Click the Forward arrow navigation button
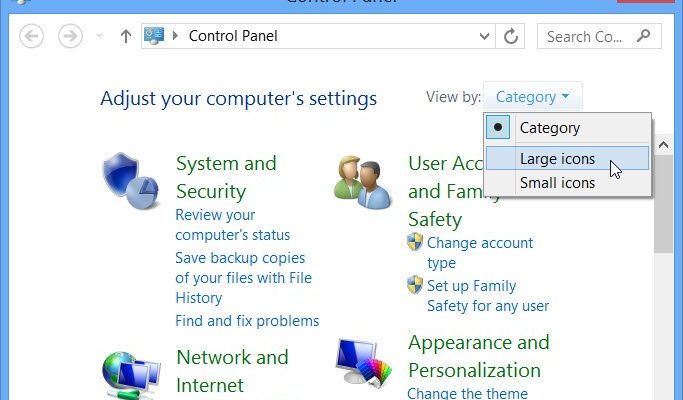Screen dimensions: 683x400 [70, 36]
